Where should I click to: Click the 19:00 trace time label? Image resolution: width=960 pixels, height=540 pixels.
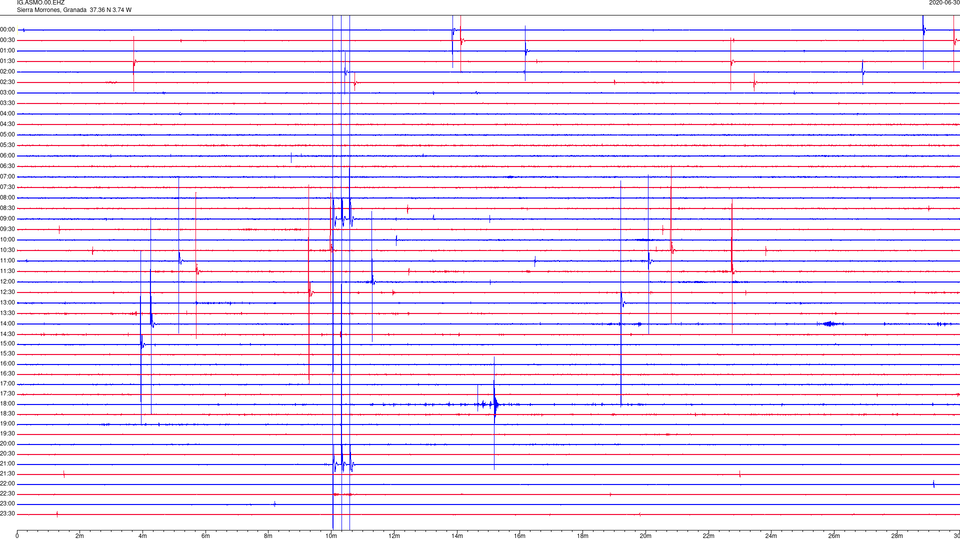click(7, 424)
